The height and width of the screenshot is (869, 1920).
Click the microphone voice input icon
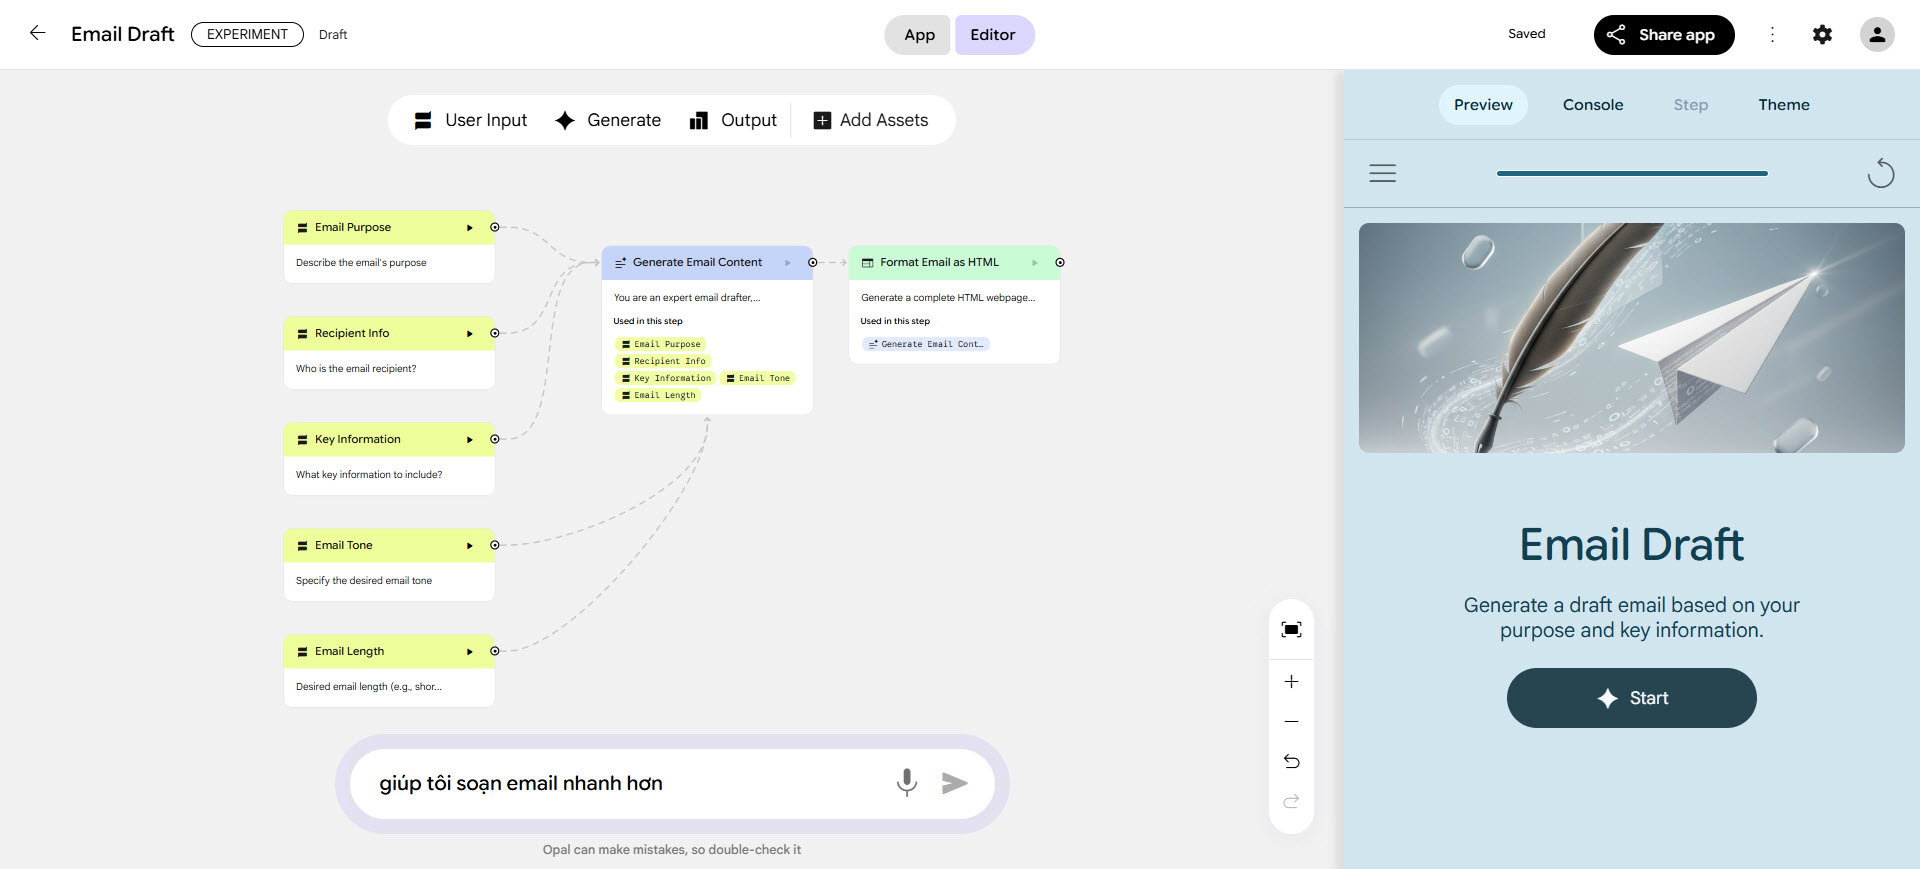(906, 782)
